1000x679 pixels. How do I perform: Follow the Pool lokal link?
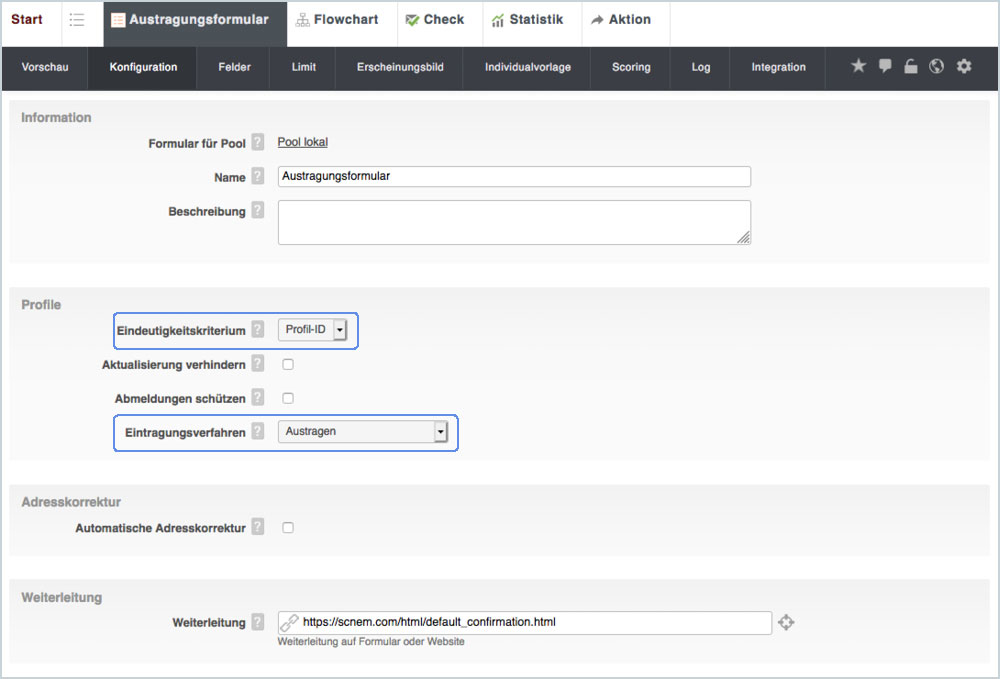click(302, 143)
